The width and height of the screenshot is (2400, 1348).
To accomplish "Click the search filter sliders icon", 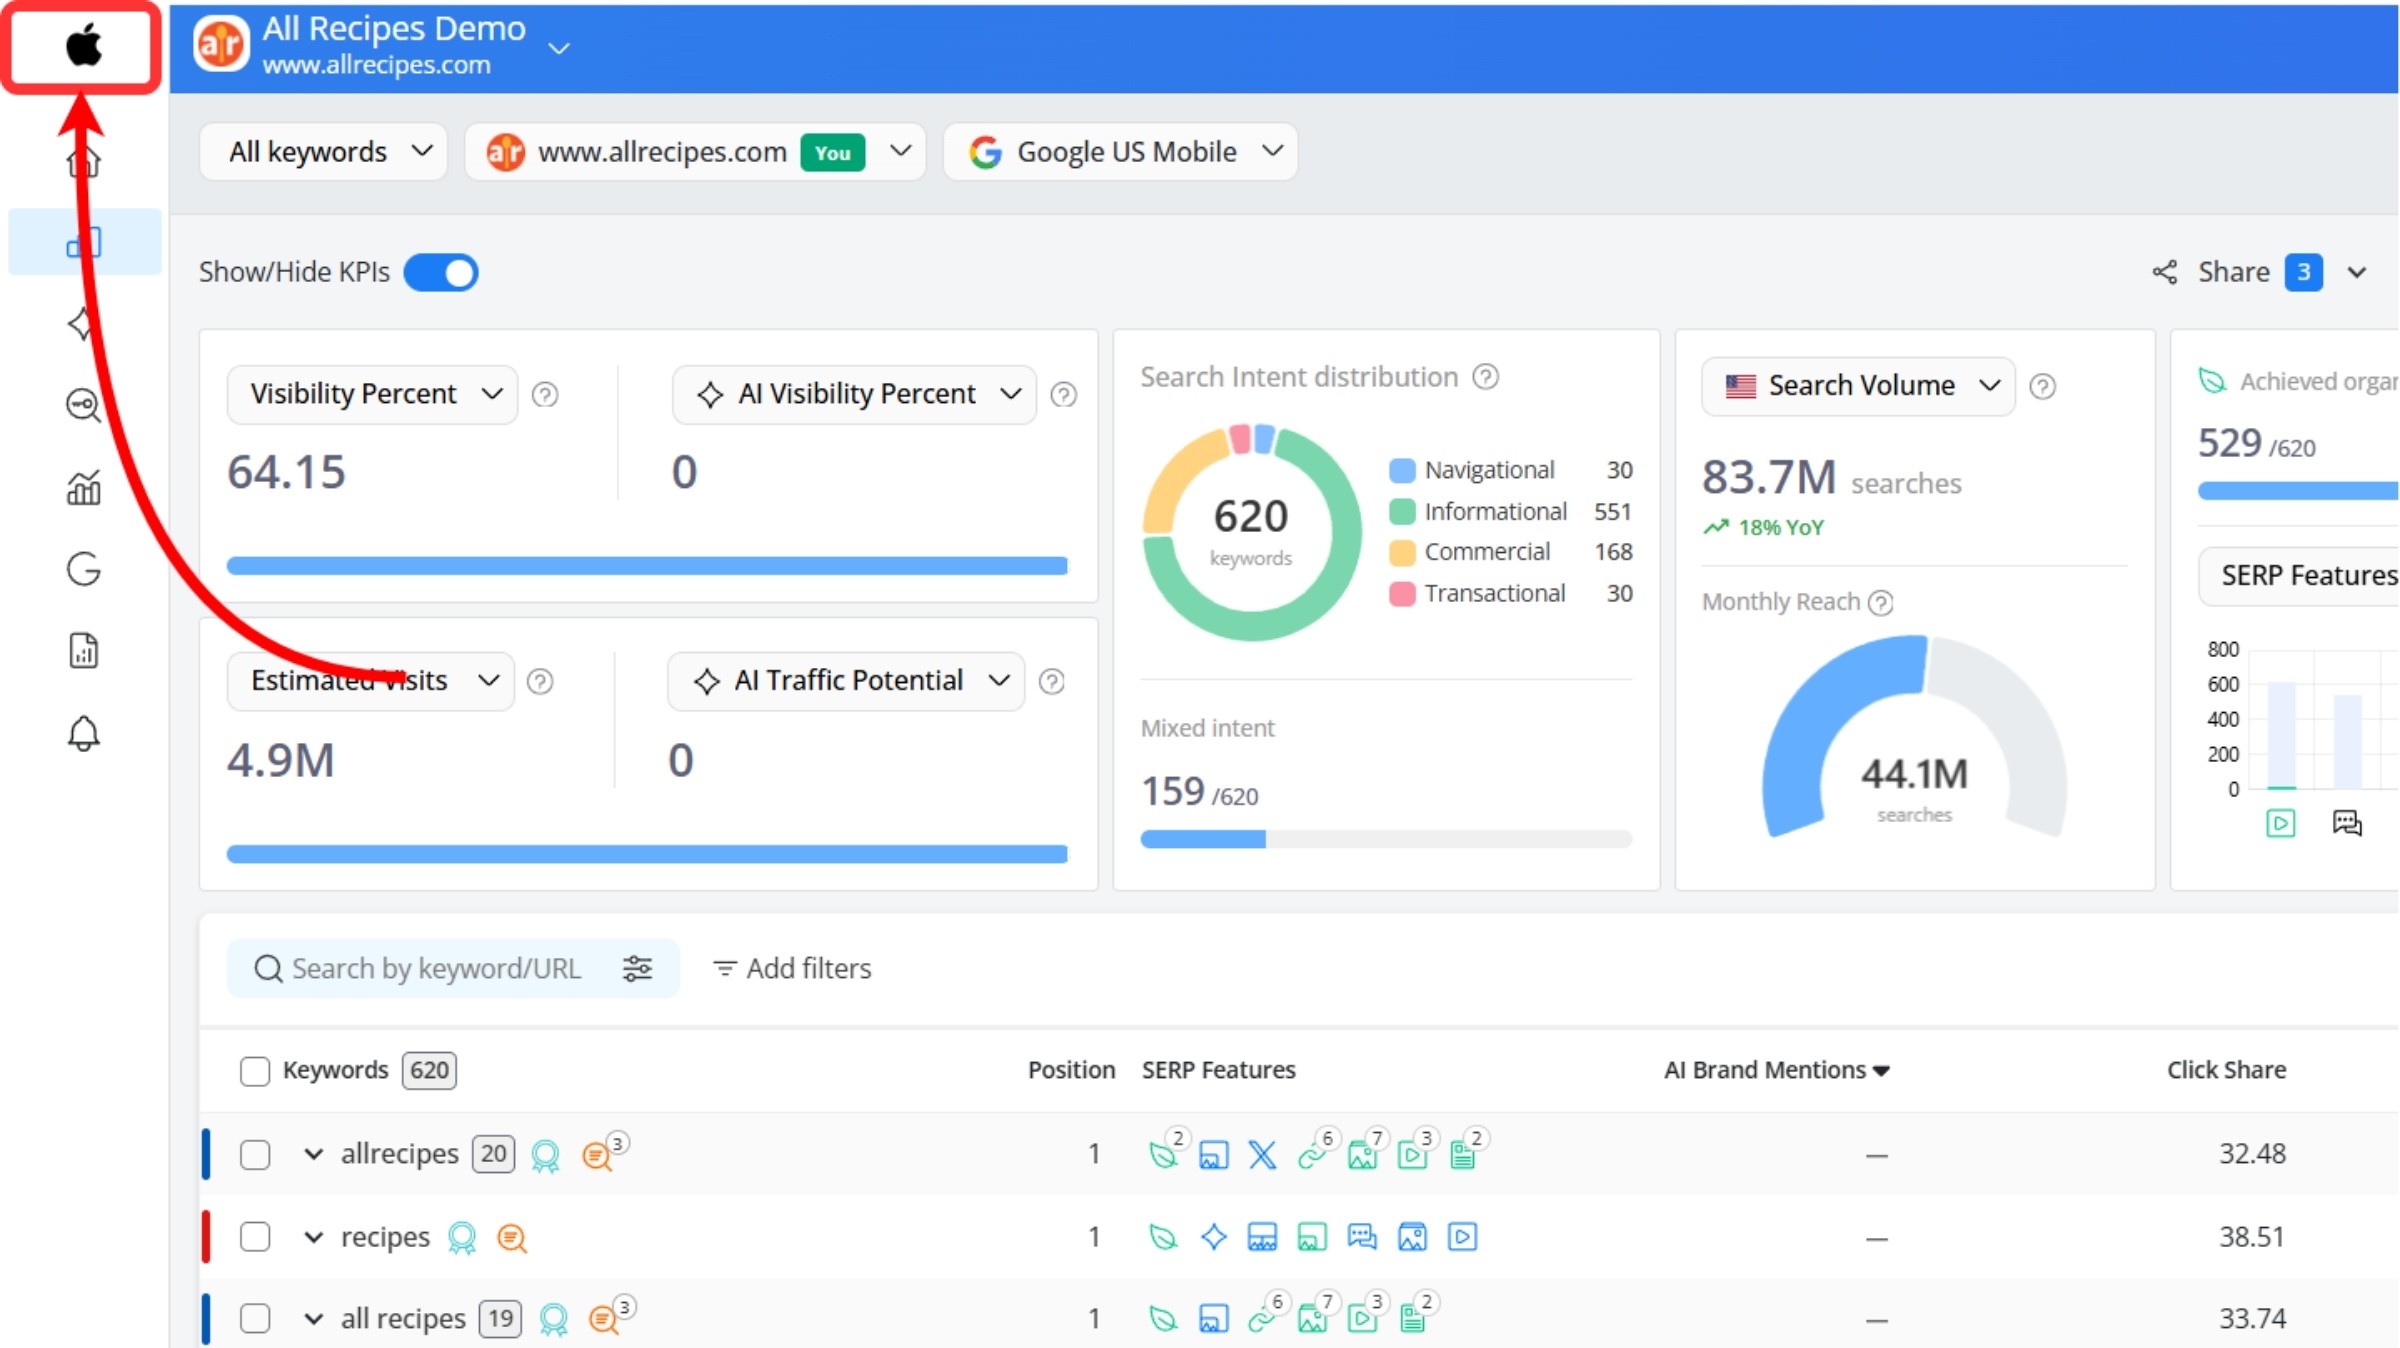I will [637, 968].
